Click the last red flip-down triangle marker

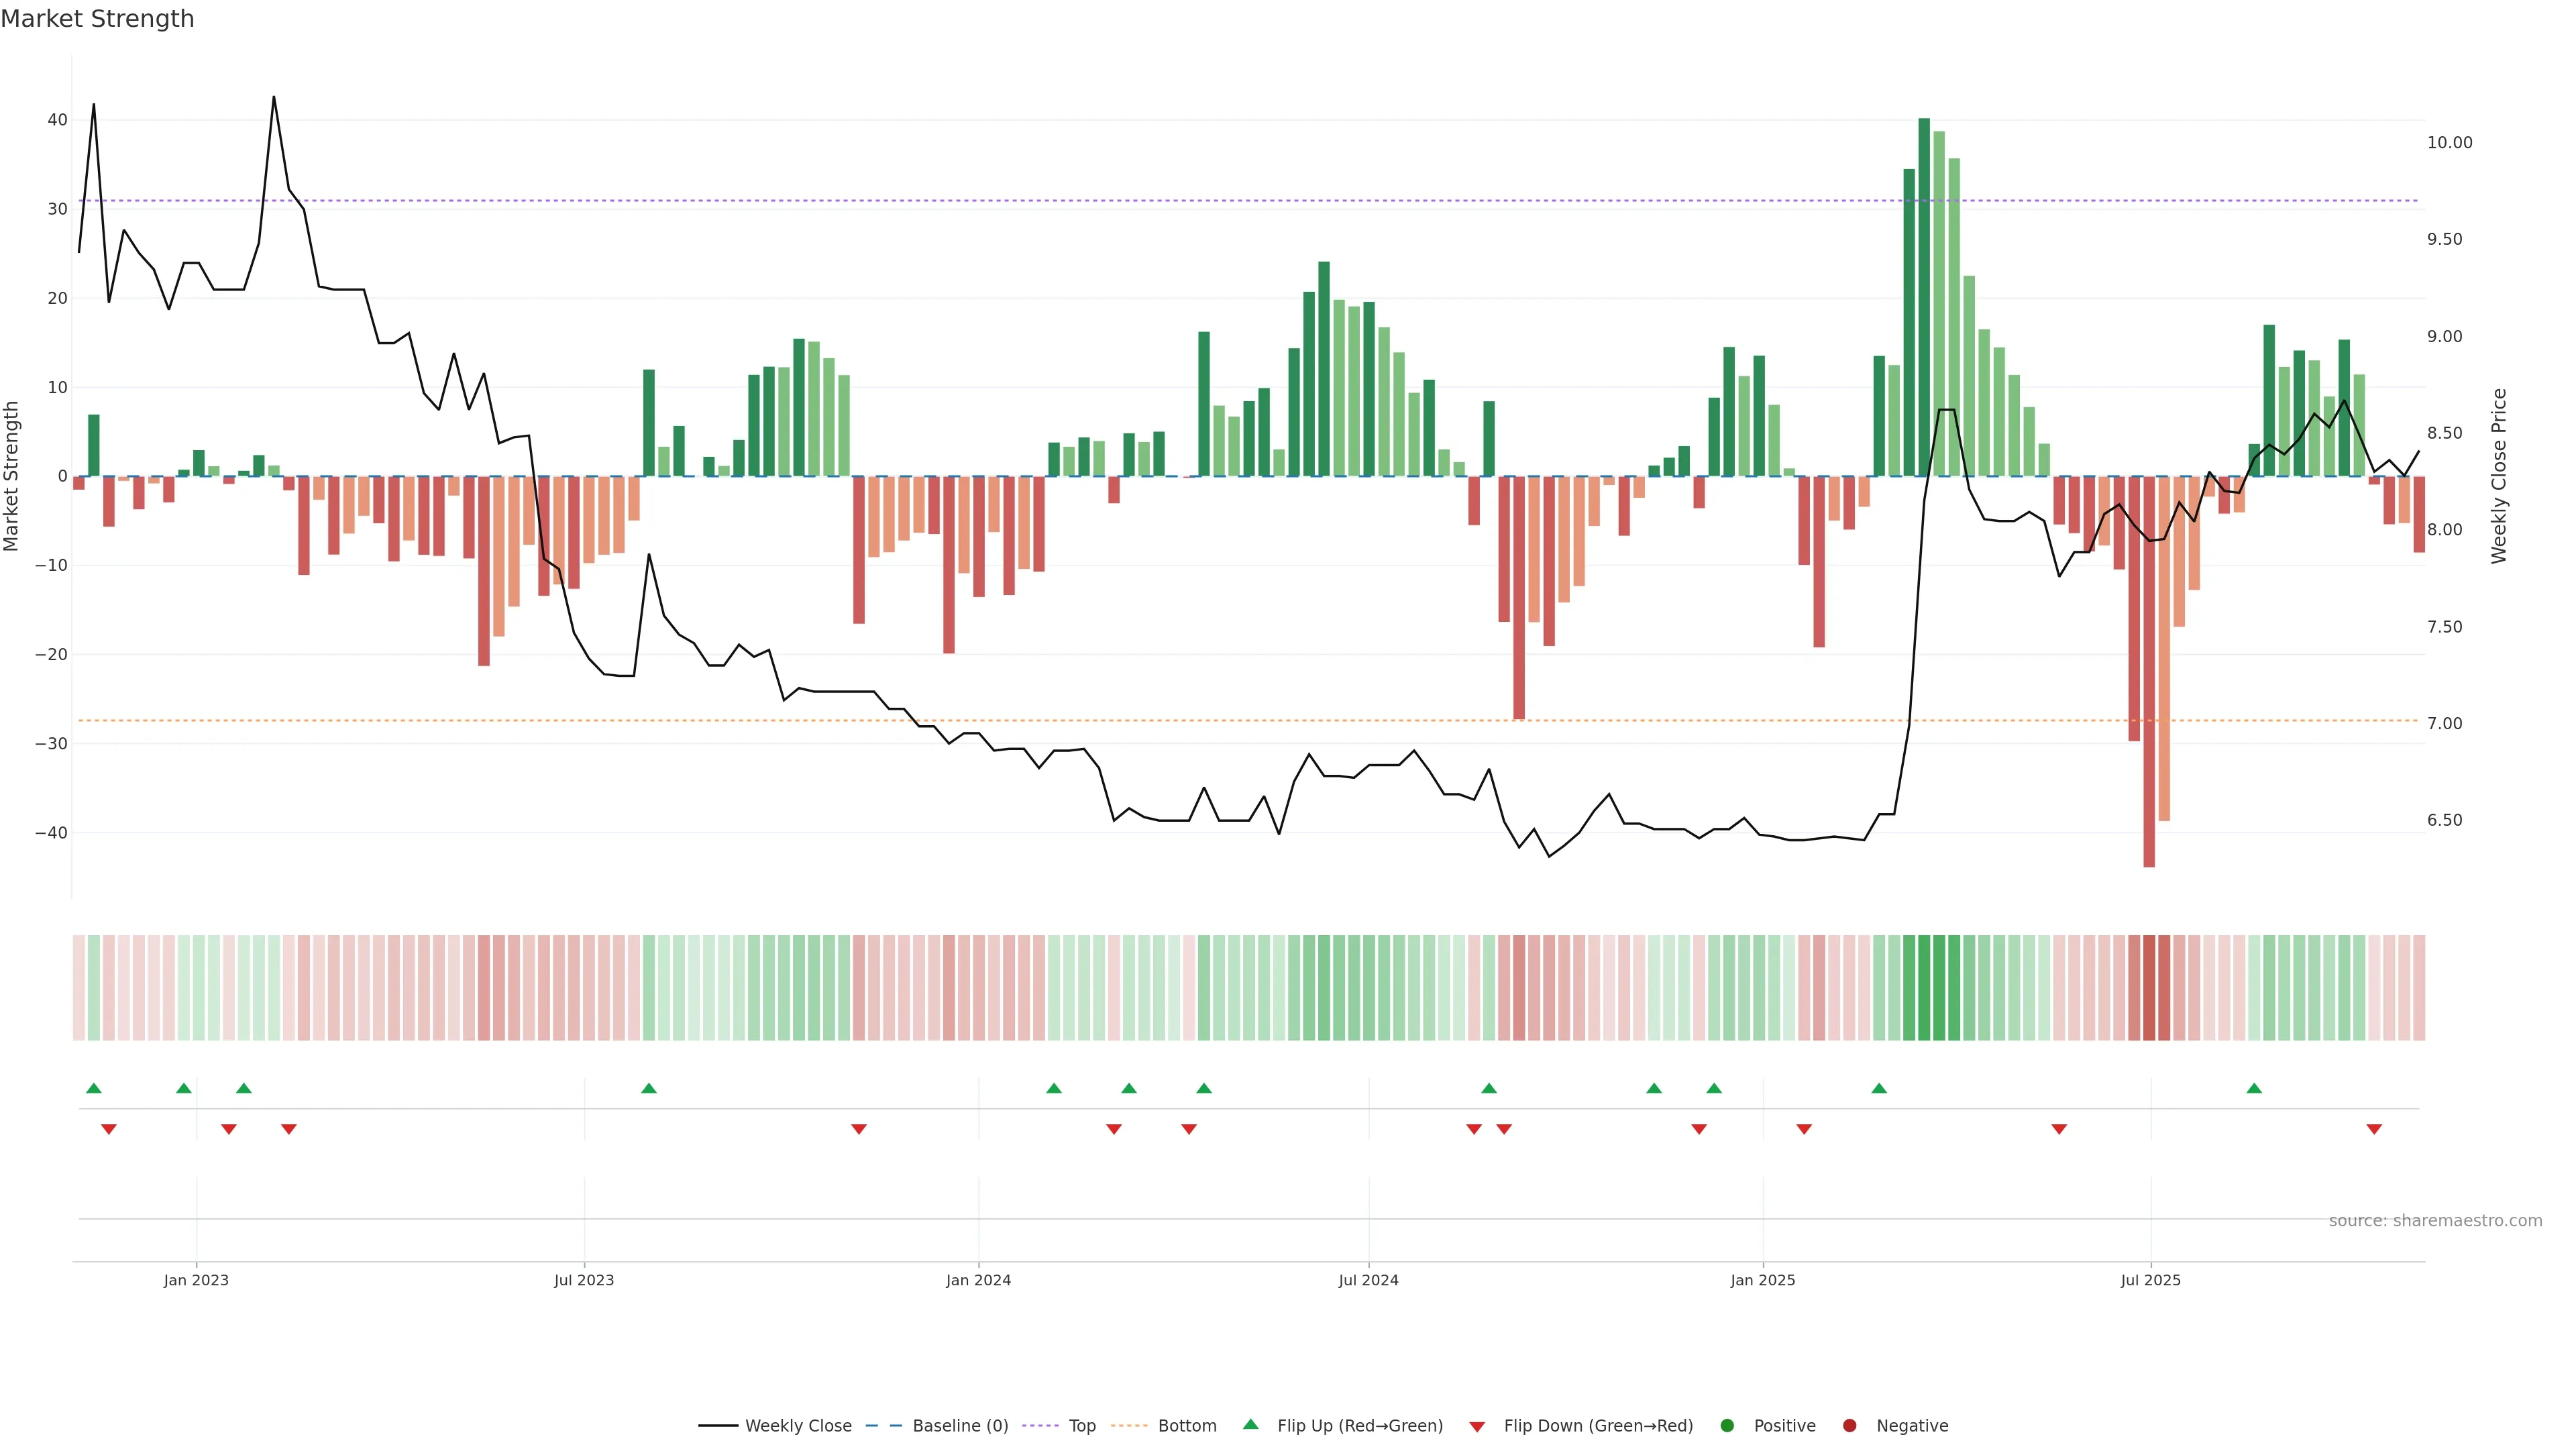2374,1129
